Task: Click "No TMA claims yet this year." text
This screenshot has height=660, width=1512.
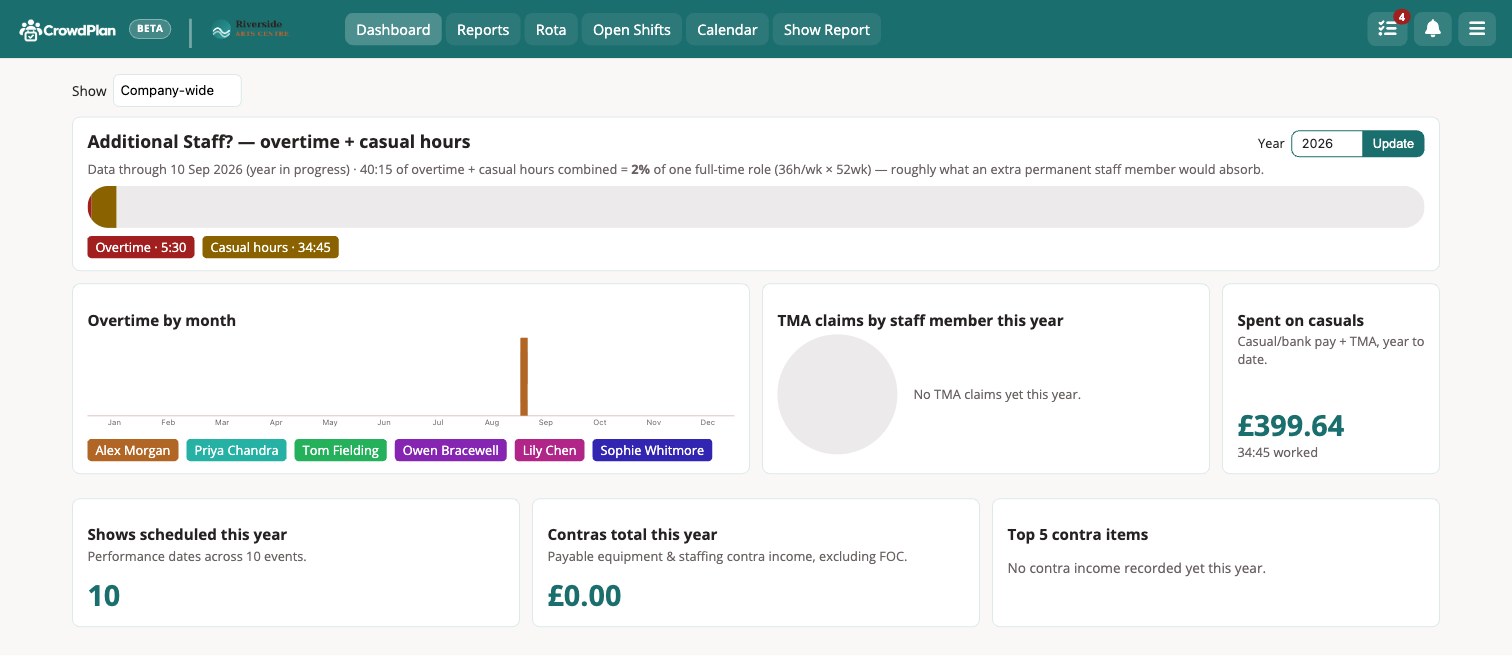Action: tap(997, 394)
